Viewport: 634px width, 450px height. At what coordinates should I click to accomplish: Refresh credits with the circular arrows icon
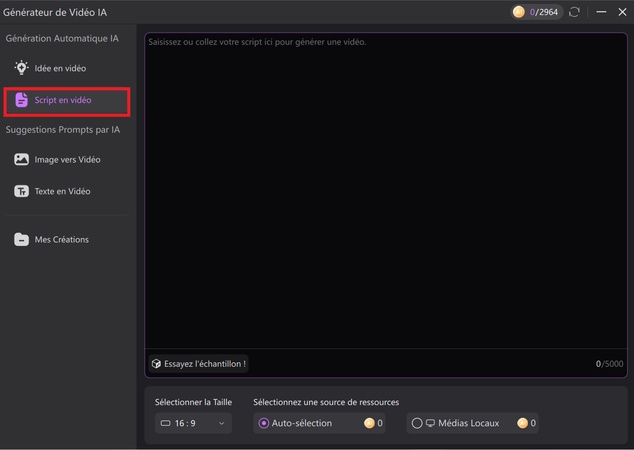pyautogui.click(x=574, y=12)
